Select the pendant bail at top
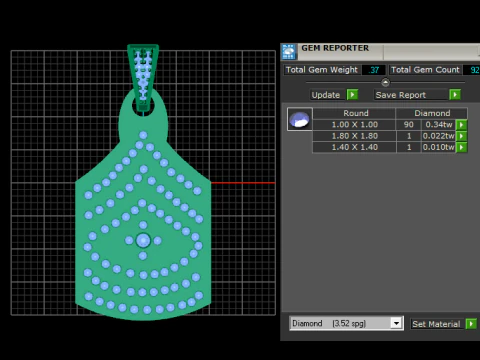Screen dimensions: 480x360 (143, 77)
